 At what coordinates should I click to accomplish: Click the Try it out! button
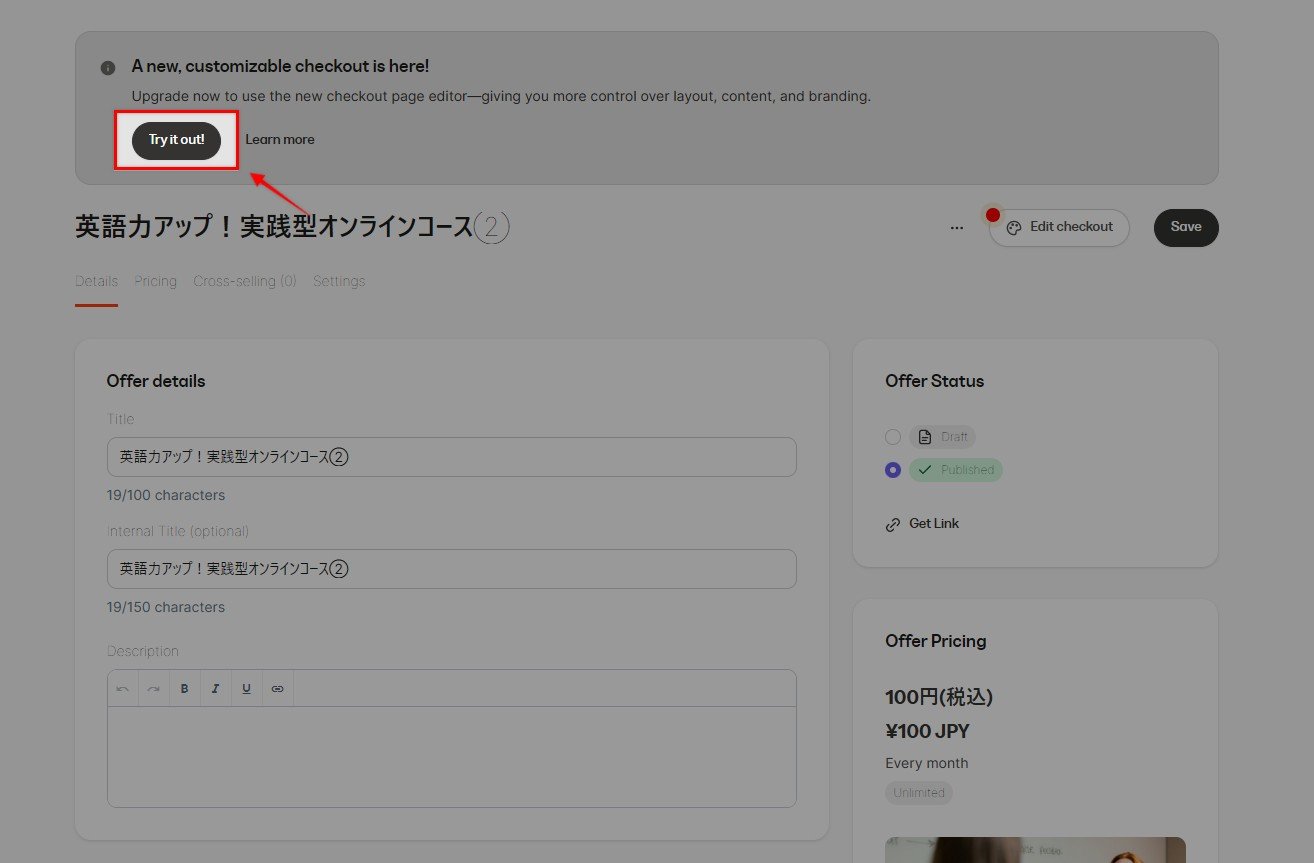click(176, 140)
